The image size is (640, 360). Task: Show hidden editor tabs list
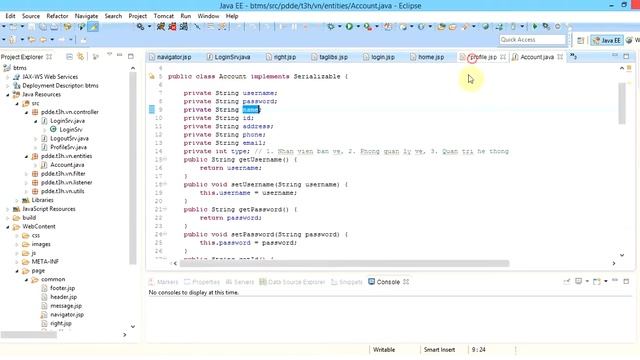(x=573, y=56)
